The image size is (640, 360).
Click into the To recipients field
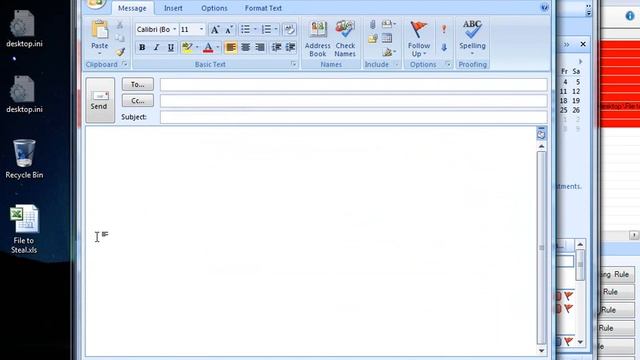[353, 85]
